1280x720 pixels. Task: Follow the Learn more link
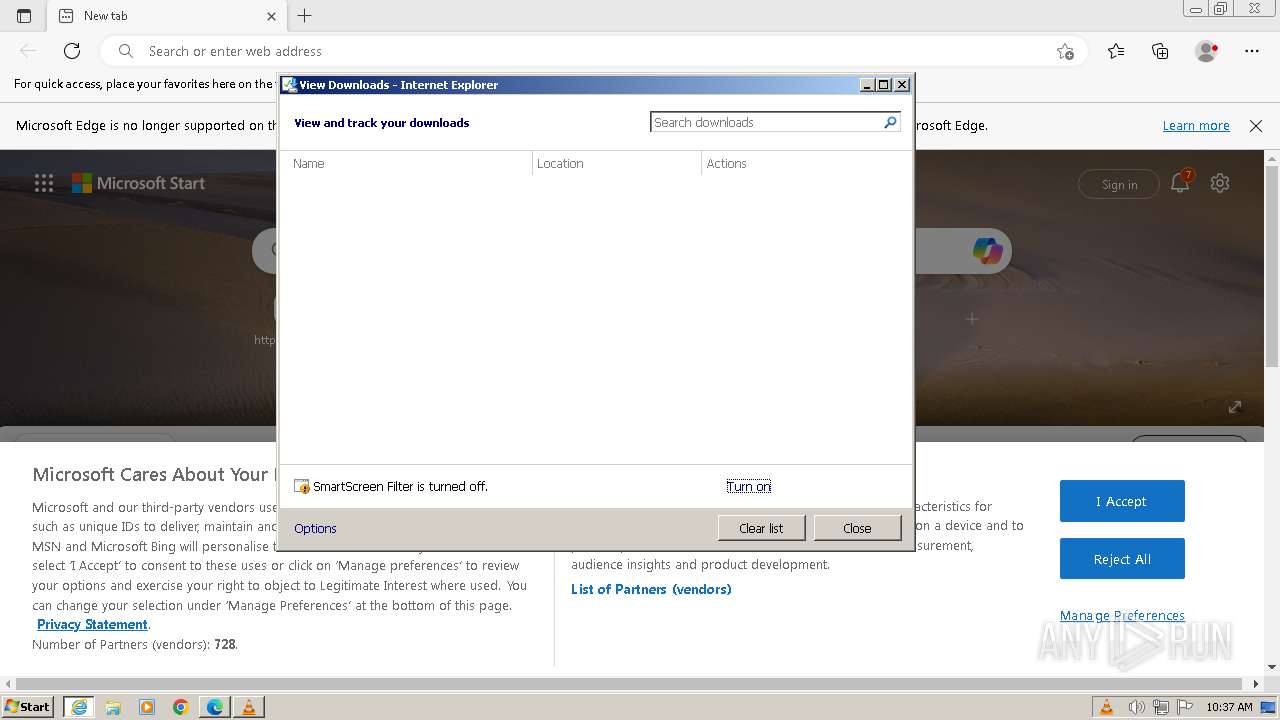(x=1196, y=125)
